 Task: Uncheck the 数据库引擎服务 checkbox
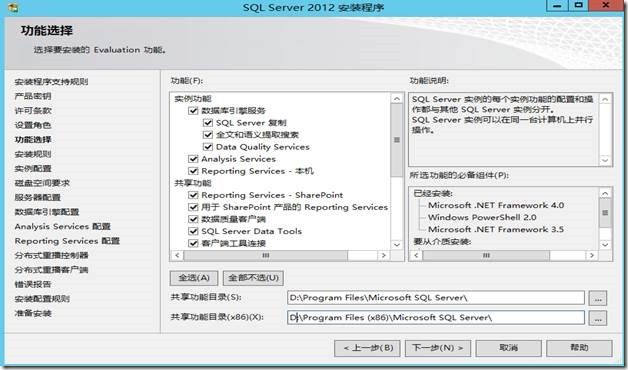(x=193, y=111)
